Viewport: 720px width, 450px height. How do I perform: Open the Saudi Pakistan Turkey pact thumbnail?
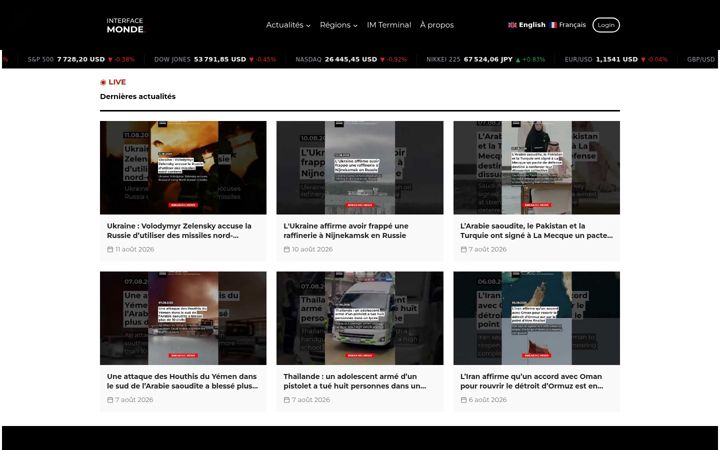536,168
